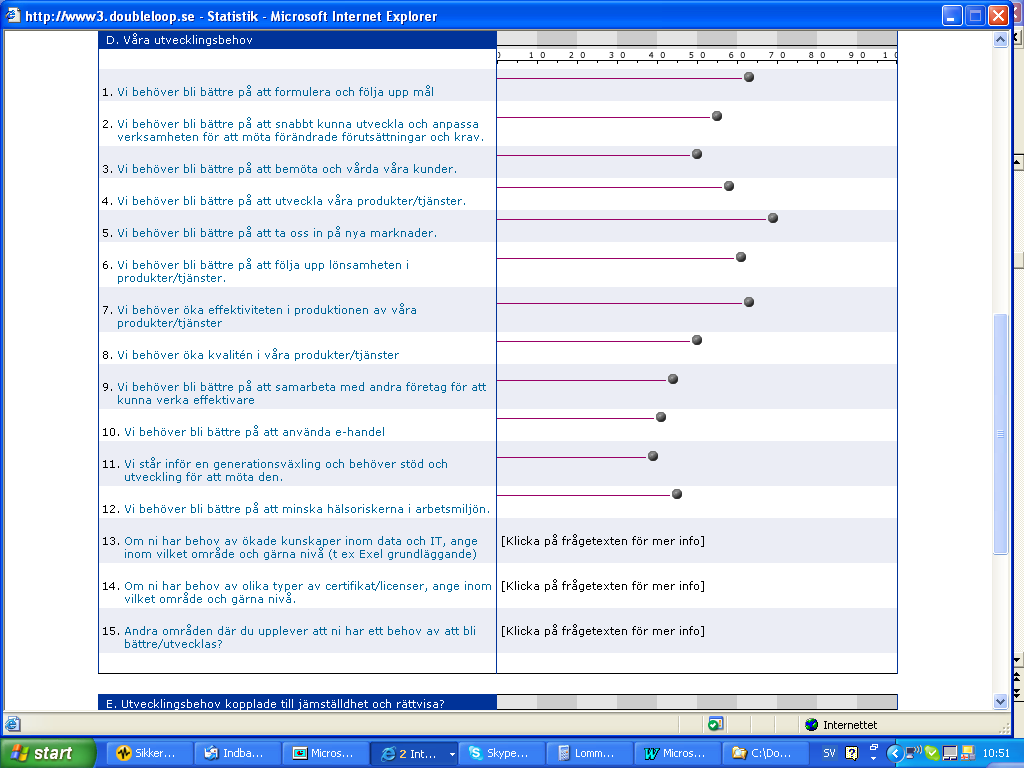
Task: Click the info placeholder text for question 15
Action: (603, 632)
